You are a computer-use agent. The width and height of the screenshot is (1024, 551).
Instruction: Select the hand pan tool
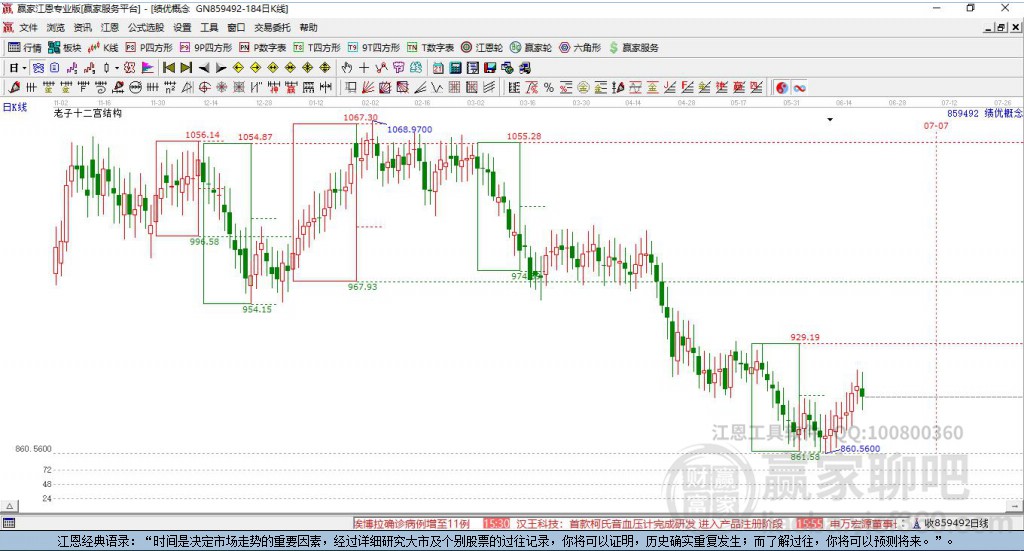(347, 68)
